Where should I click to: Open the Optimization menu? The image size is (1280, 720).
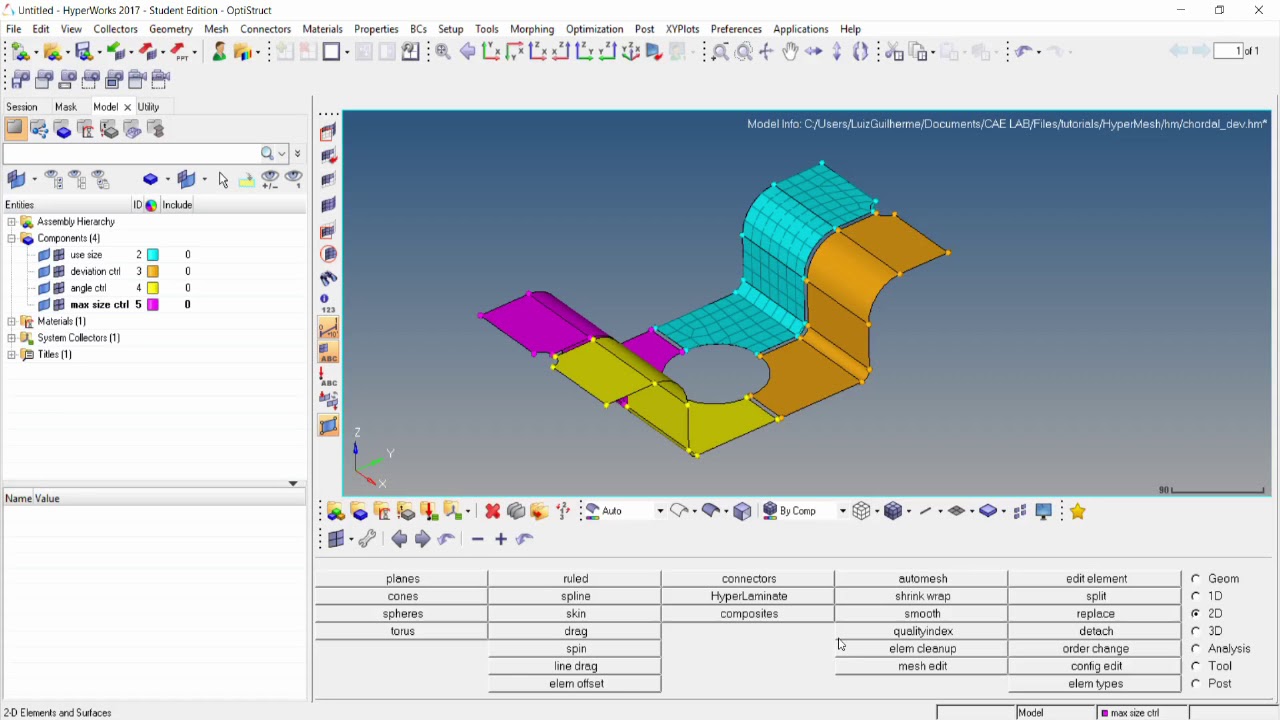594,29
